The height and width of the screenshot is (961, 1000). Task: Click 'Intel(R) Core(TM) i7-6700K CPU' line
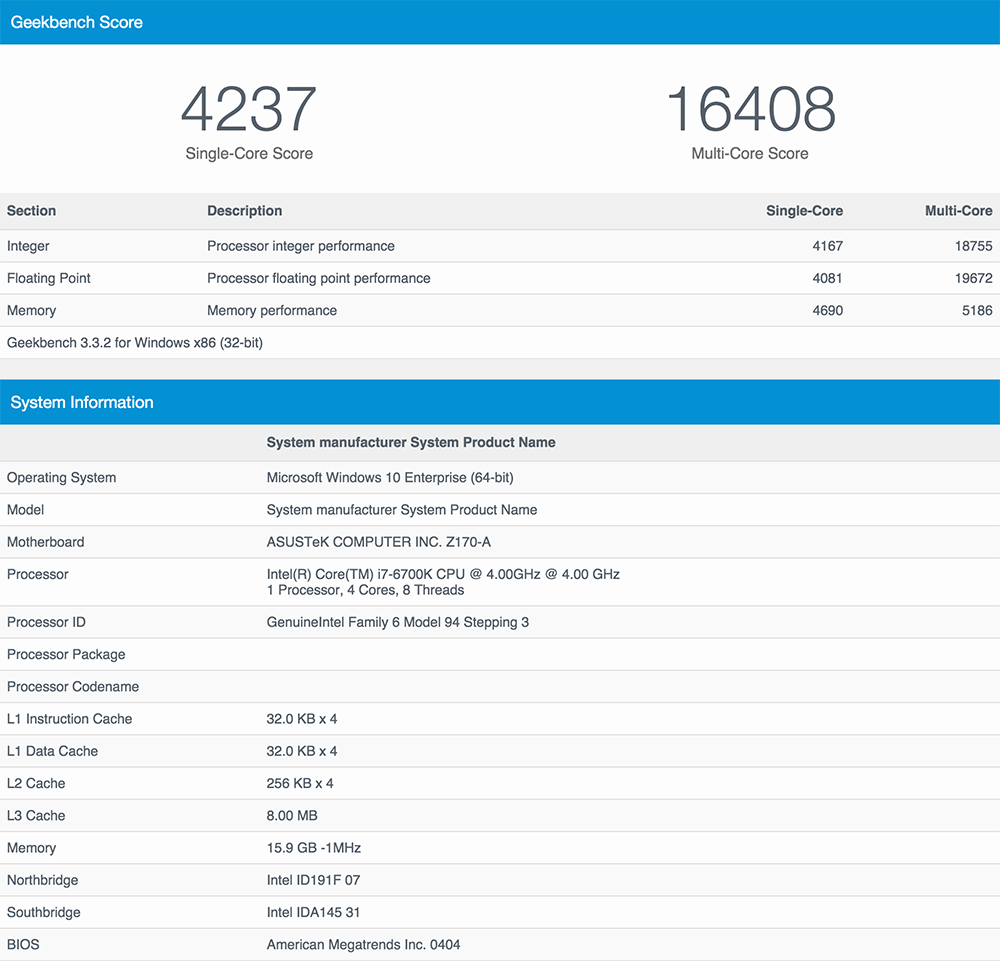click(443, 575)
